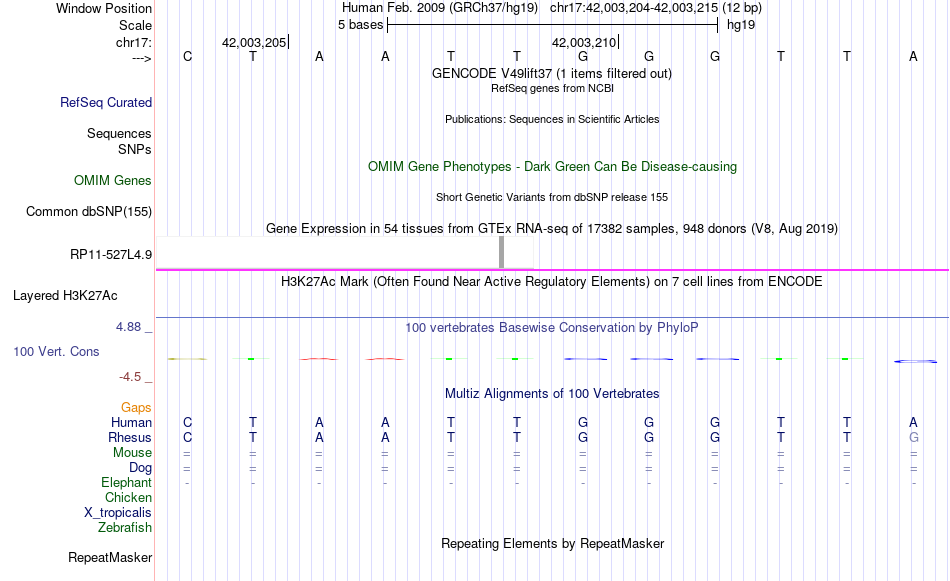The height and width of the screenshot is (581, 950).
Task: Click the Human Feb. 2009 (GRCh37/hg19) text
Action: pos(440,8)
